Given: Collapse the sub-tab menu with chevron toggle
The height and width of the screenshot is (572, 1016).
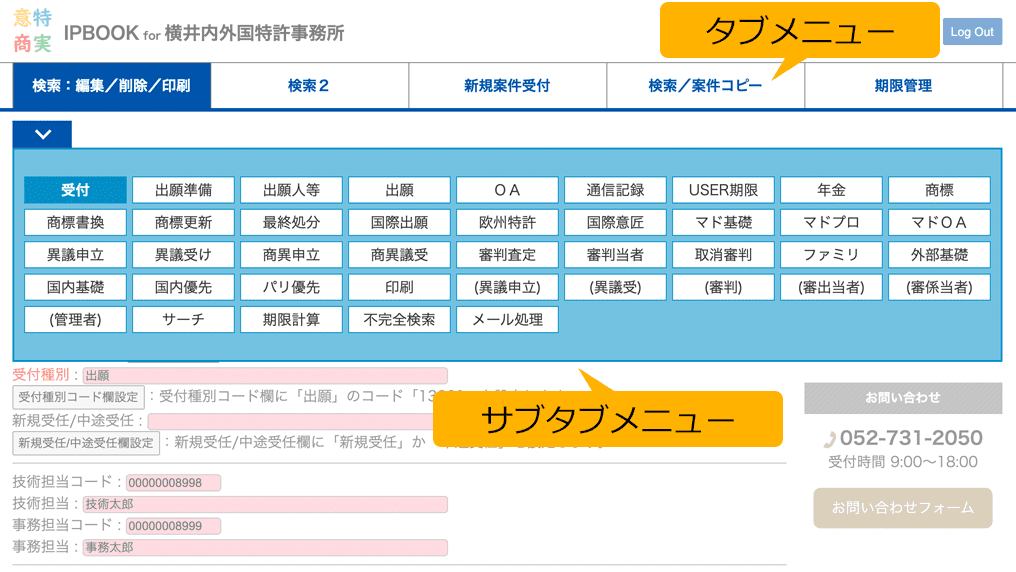Looking at the screenshot, I should click(x=43, y=135).
